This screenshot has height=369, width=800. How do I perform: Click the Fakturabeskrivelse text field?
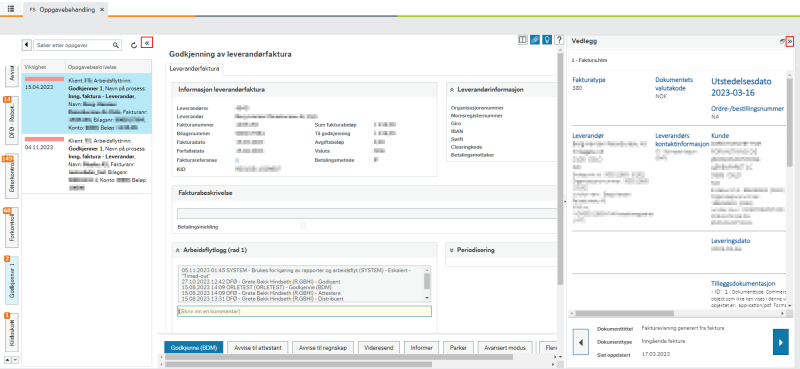click(367, 213)
